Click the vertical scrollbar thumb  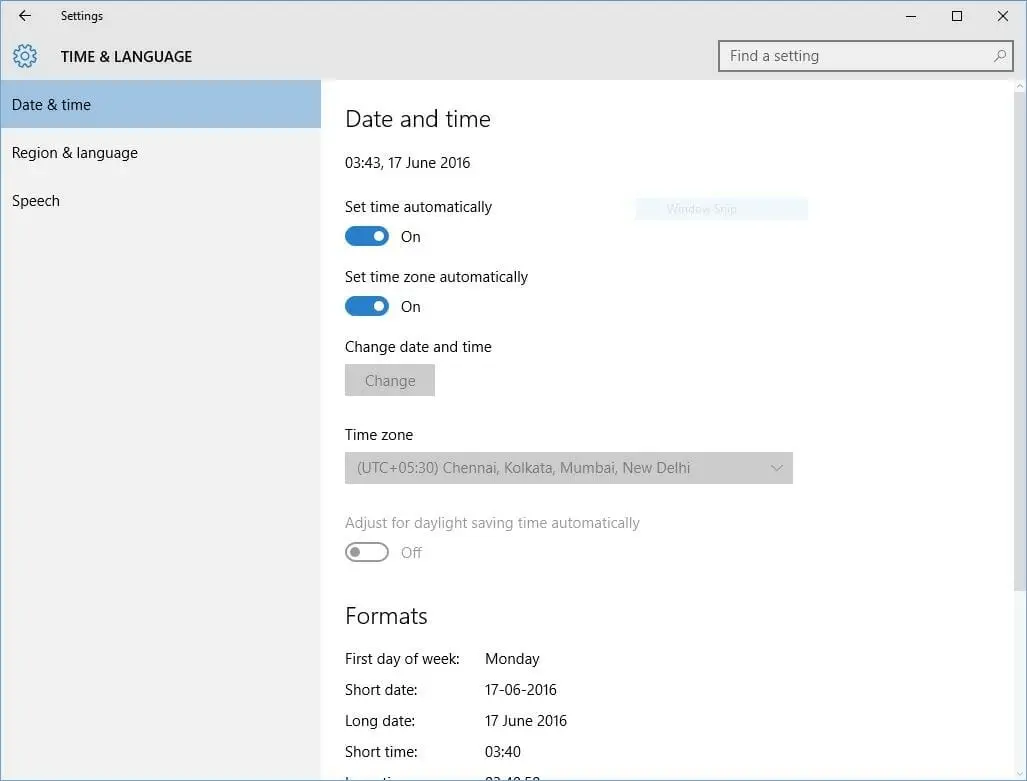coord(1020,341)
